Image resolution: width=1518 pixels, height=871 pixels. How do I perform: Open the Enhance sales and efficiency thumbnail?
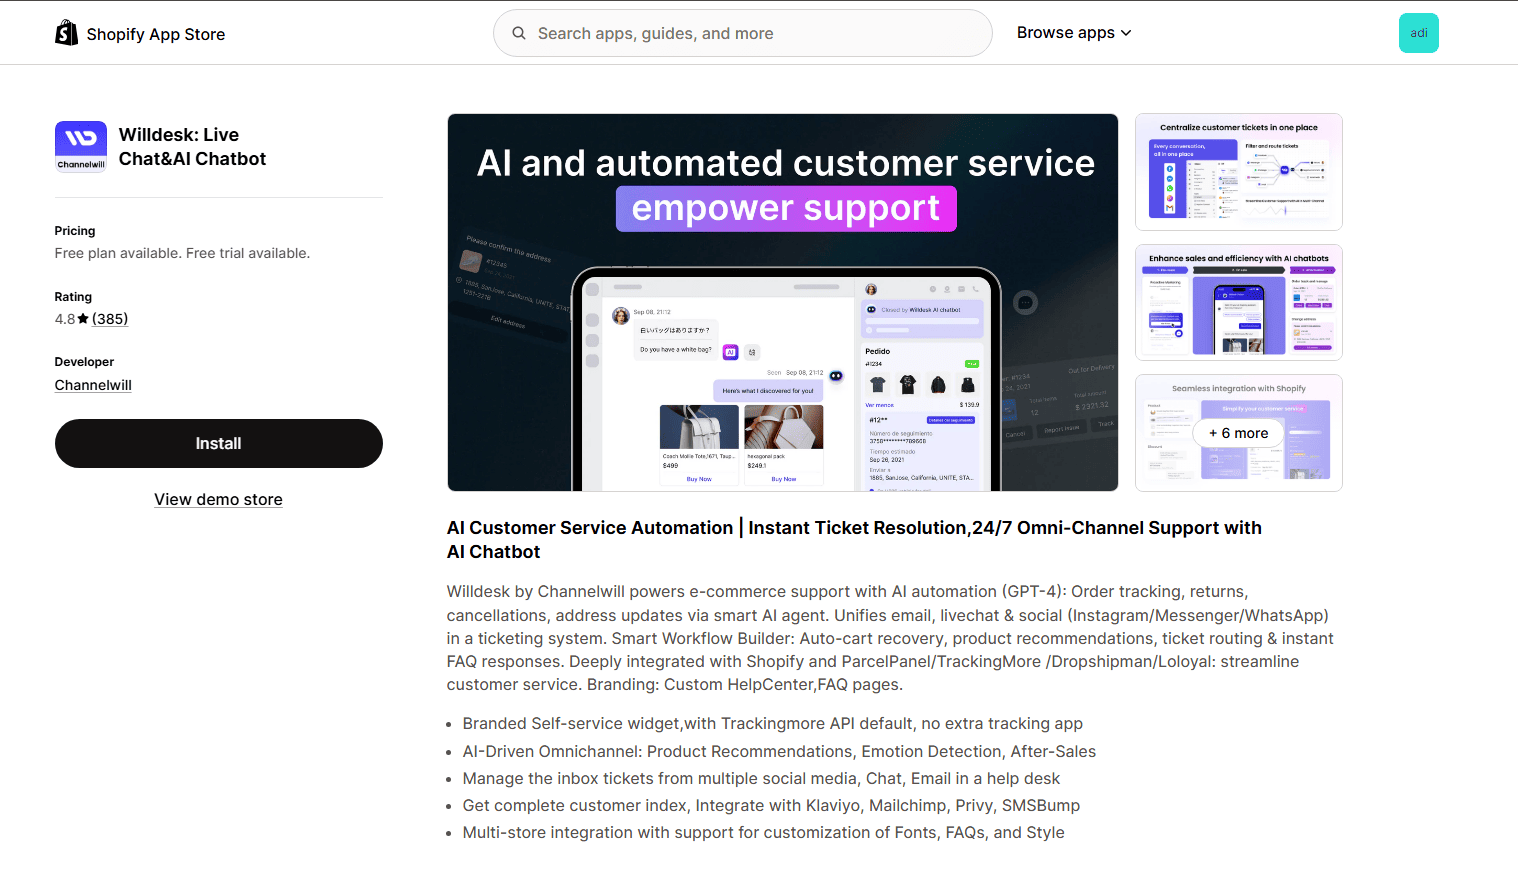point(1239,302)
